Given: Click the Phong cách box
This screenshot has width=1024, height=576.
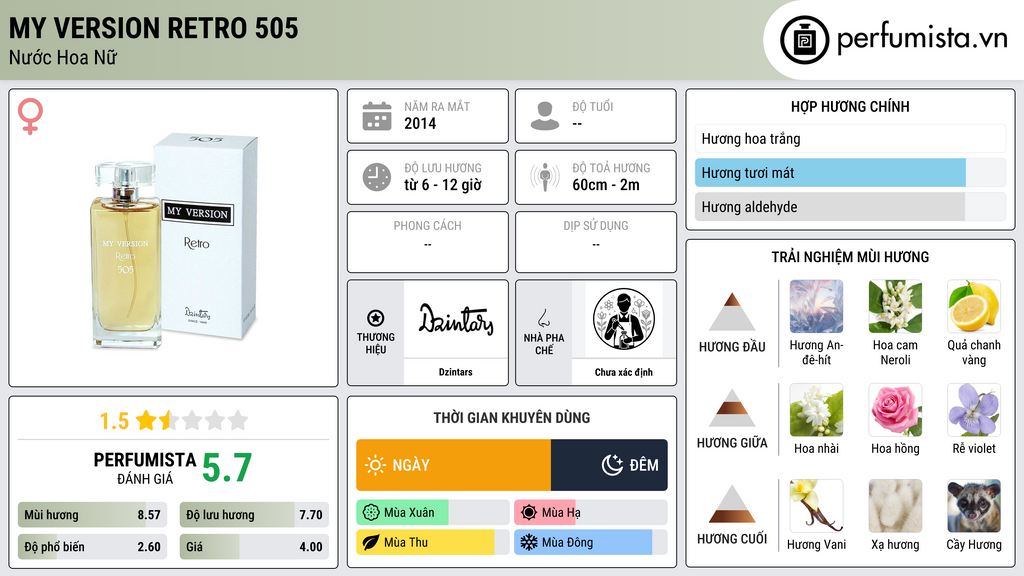Looking at the screenshot, I should [x=428, y=242].
